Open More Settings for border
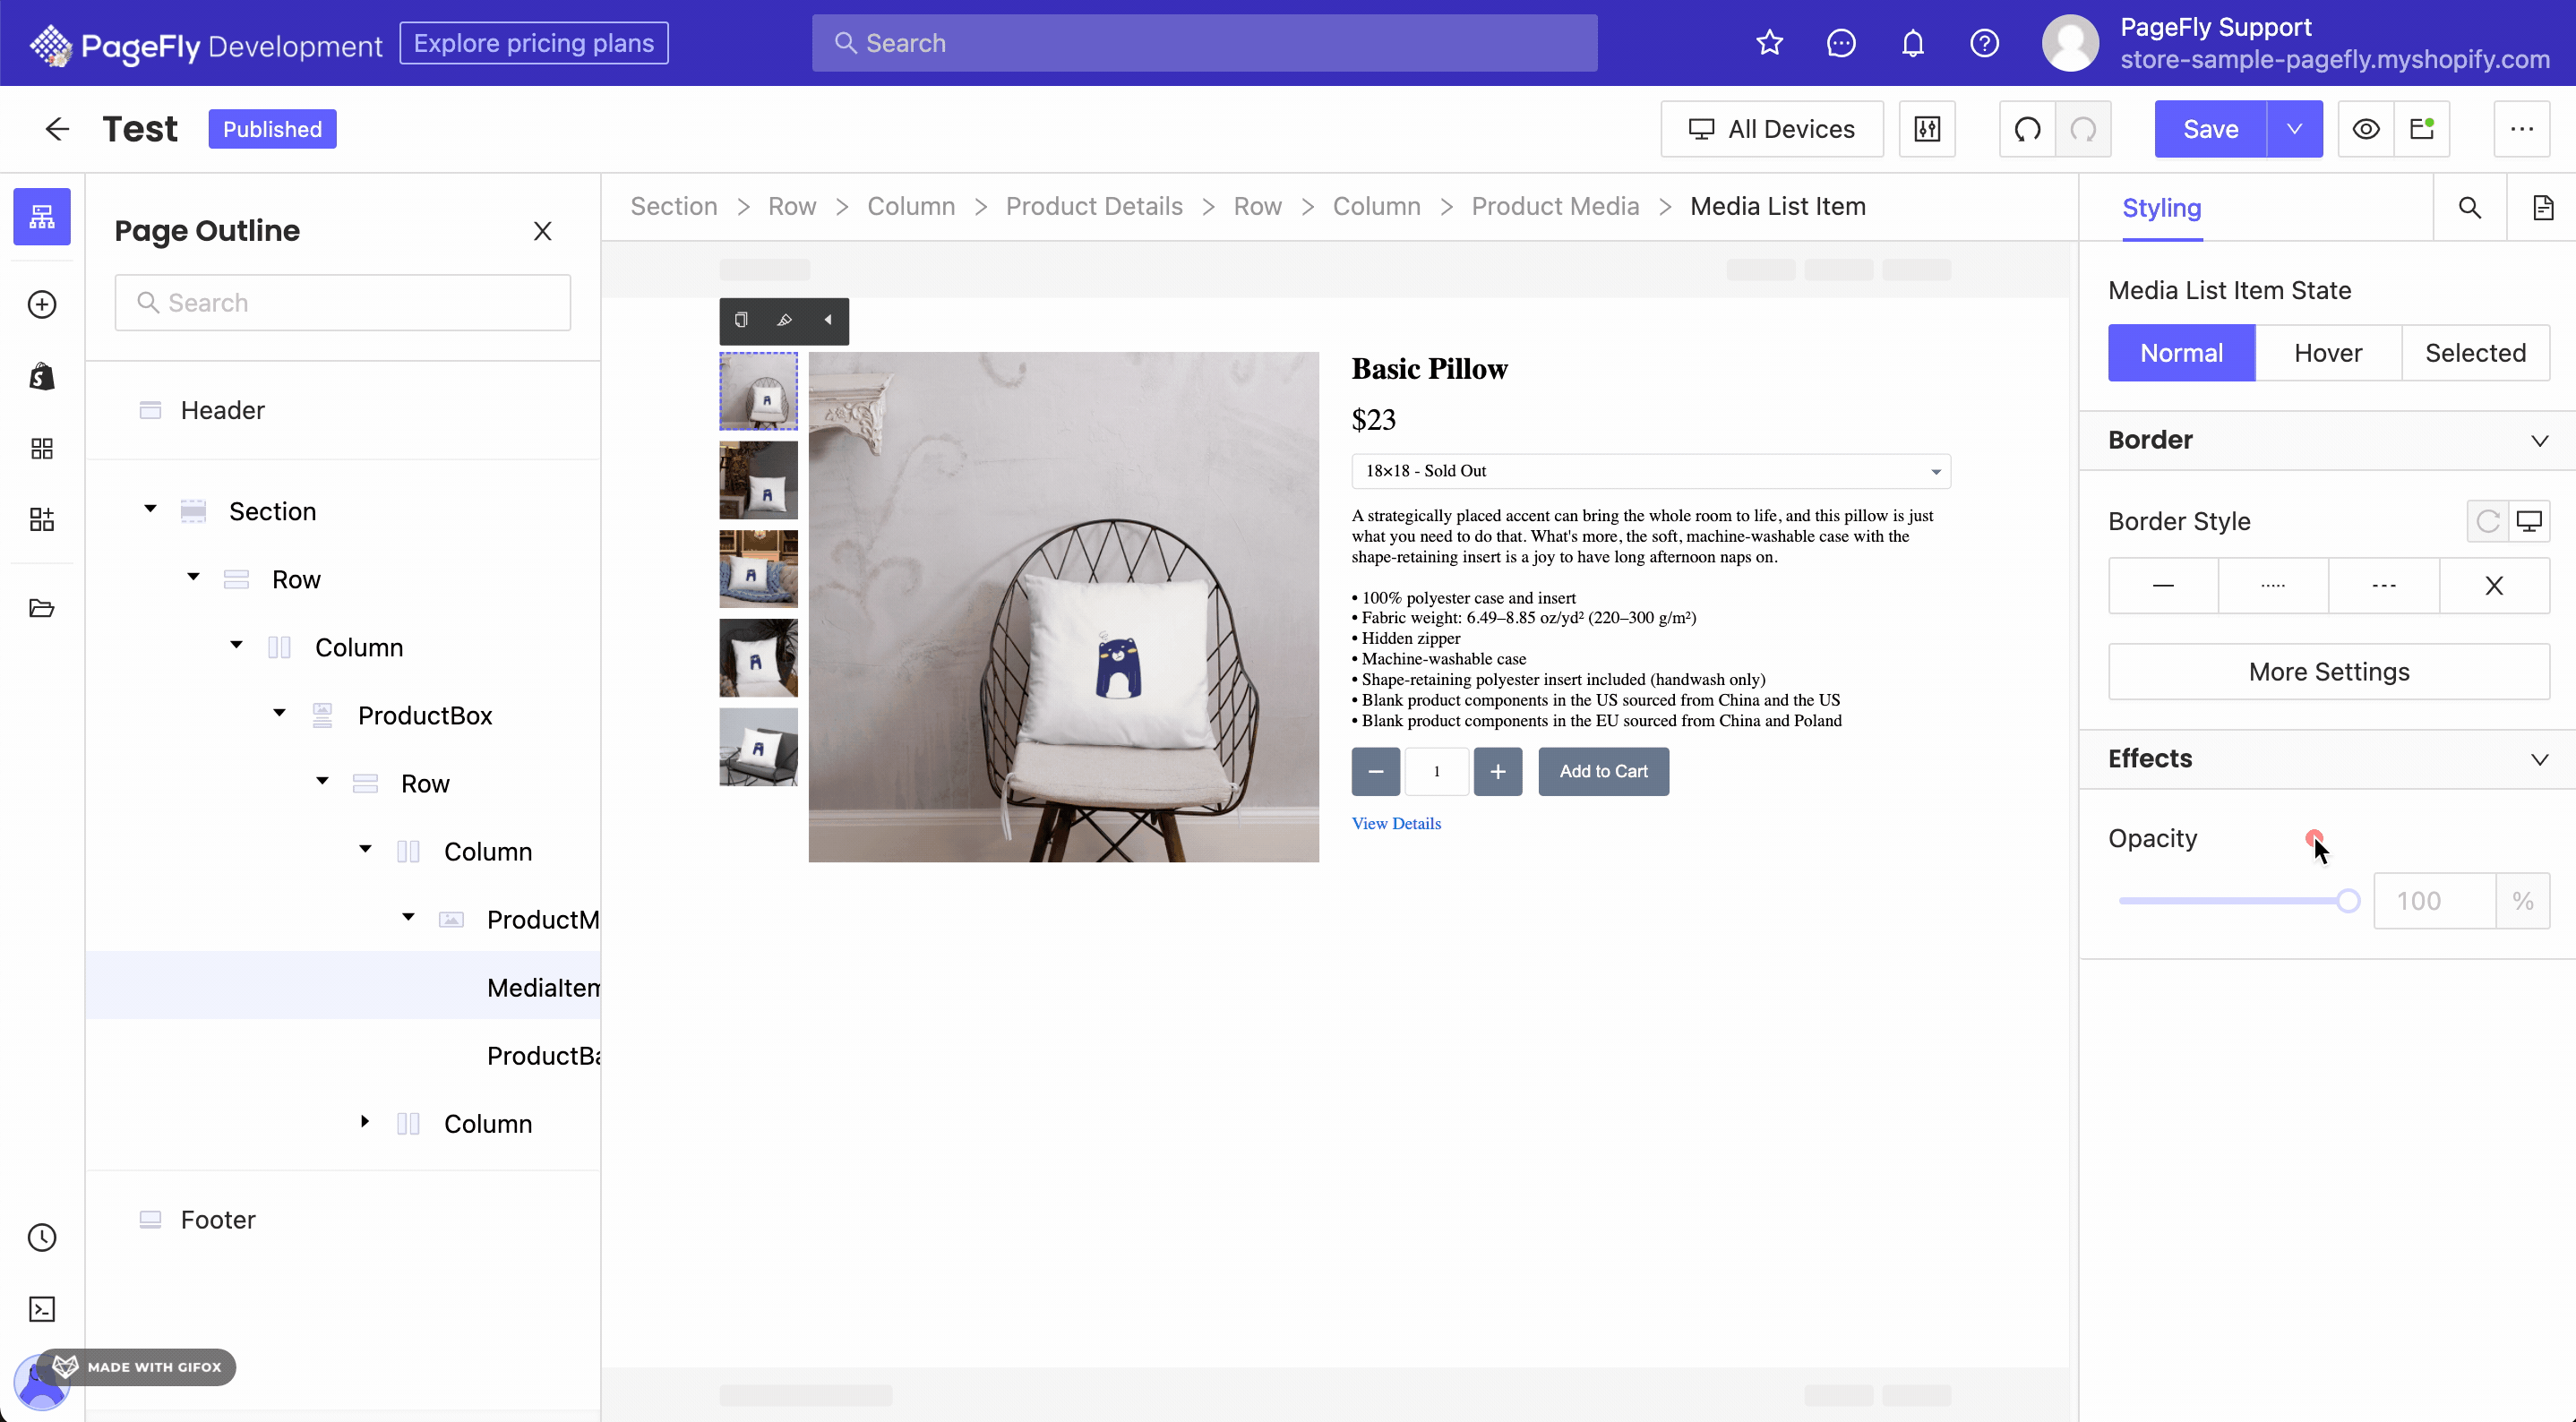Screen dimensions: 2576x1422 click(2328, 672)
